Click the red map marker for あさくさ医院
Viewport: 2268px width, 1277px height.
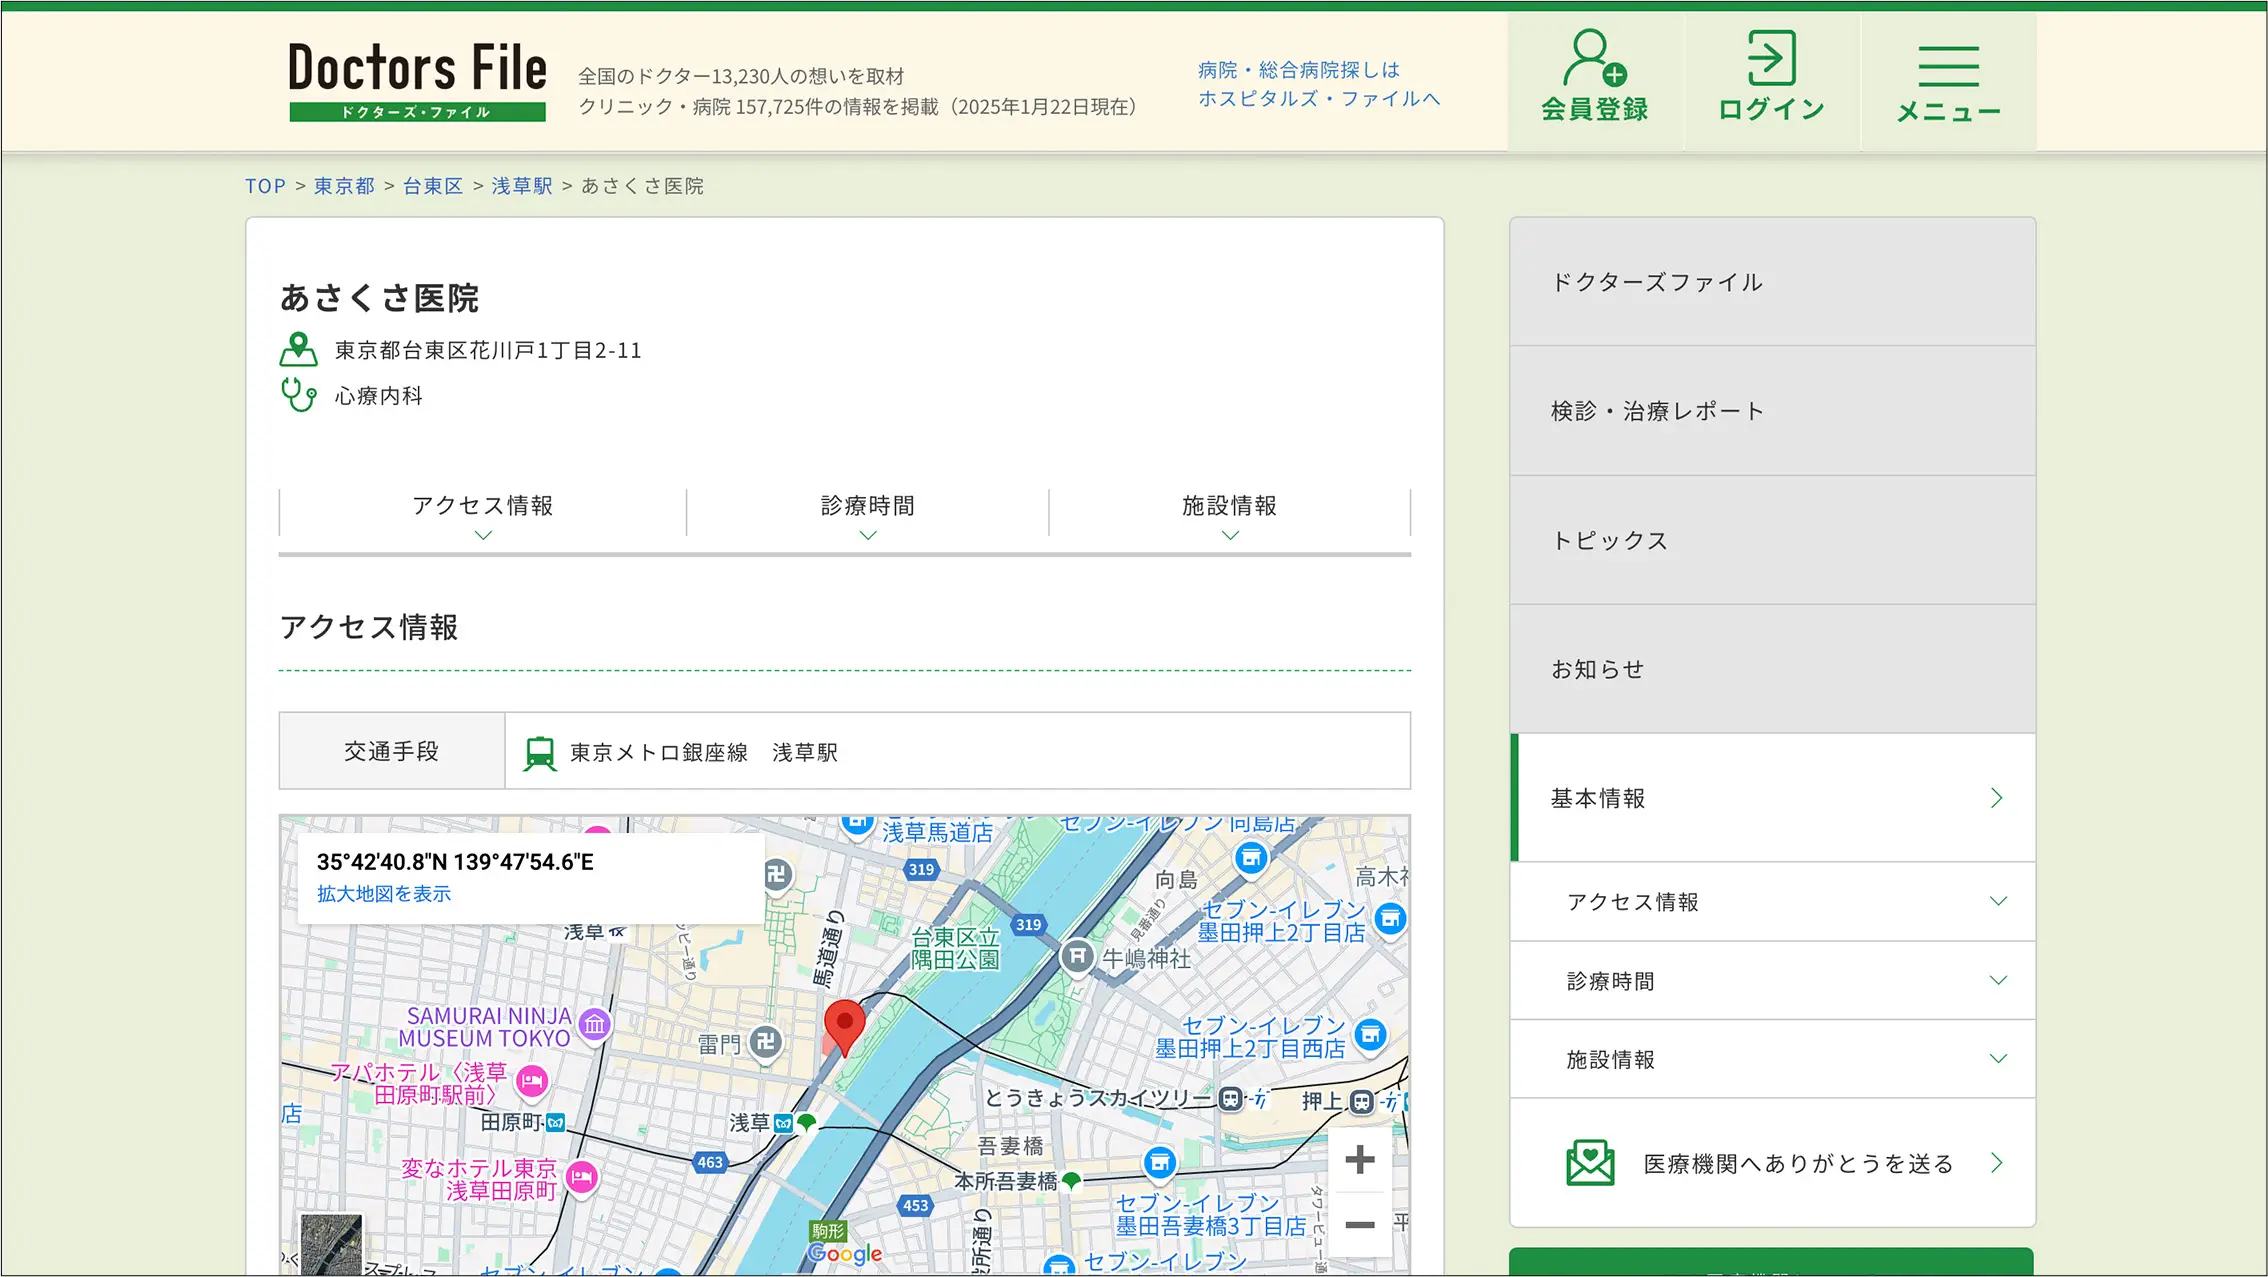pos(845,1020)
